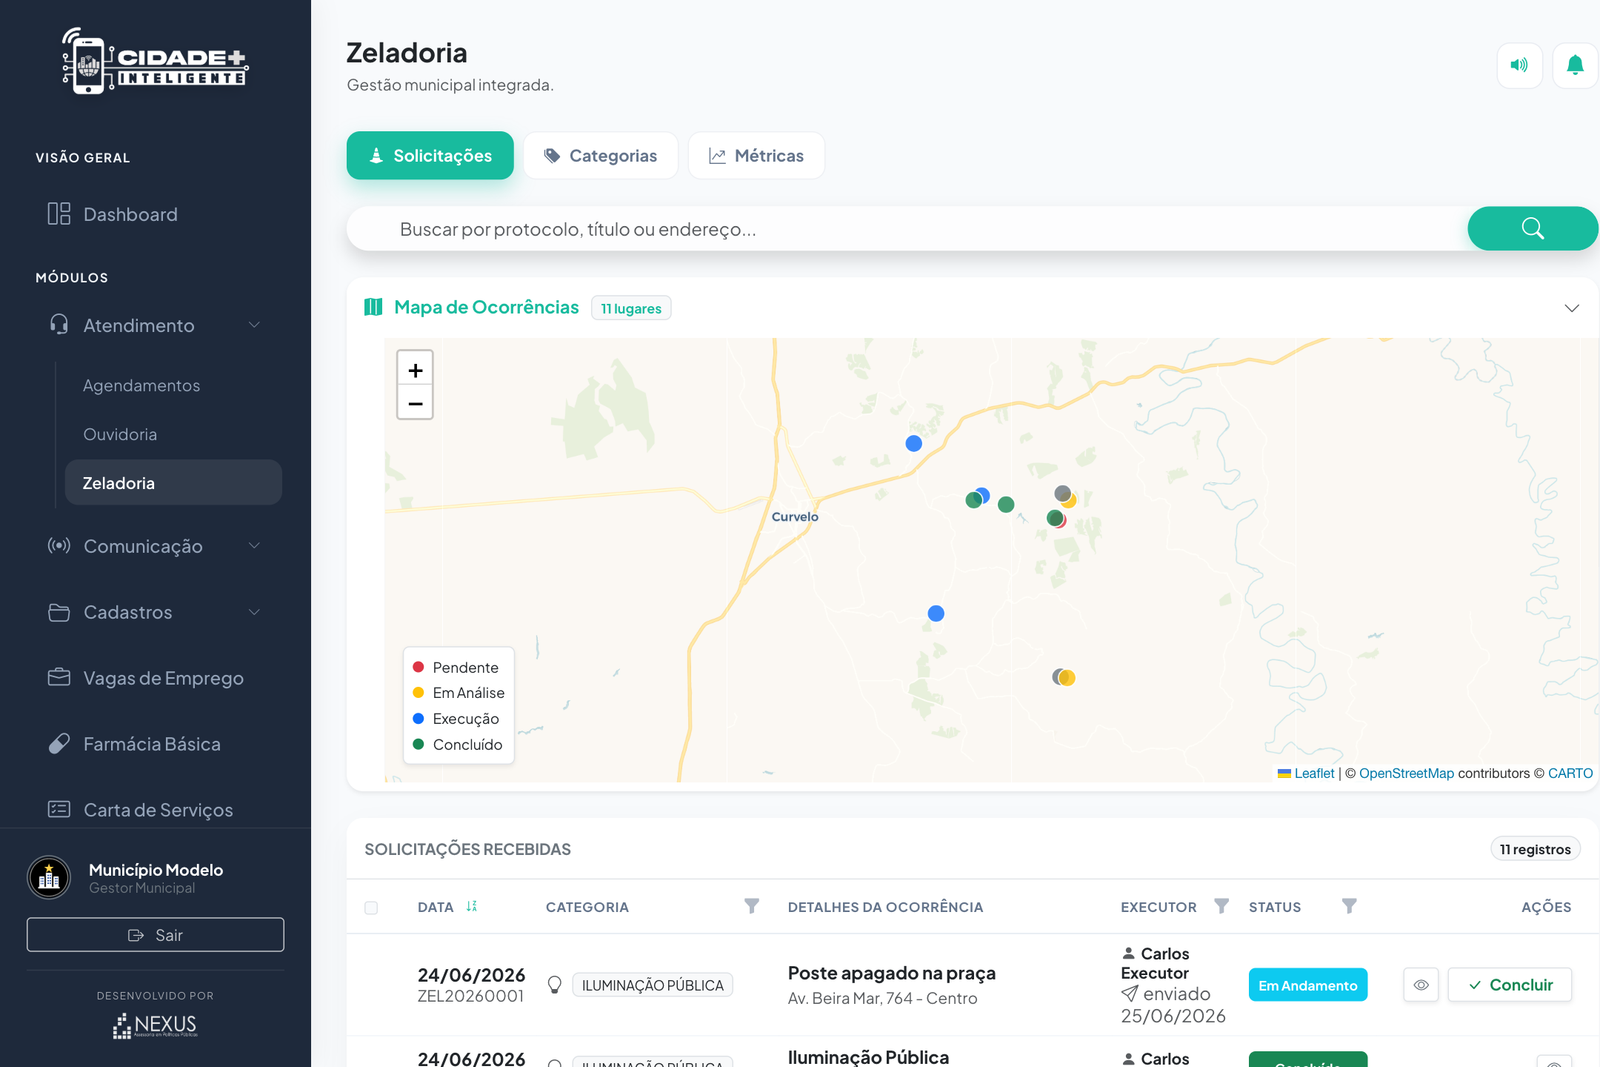Open the notifications bell icon
This screenshot has width=1600, height=1067.
click(x=1575, y=65)
